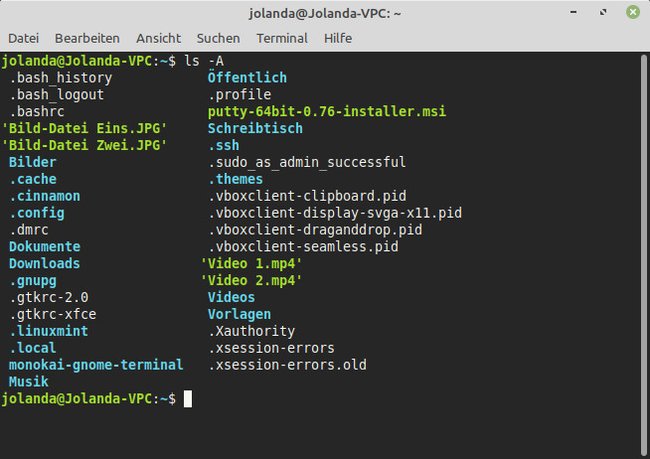Click the Öffentlich directory name
The image size is (650, 459).
point(247,78)
